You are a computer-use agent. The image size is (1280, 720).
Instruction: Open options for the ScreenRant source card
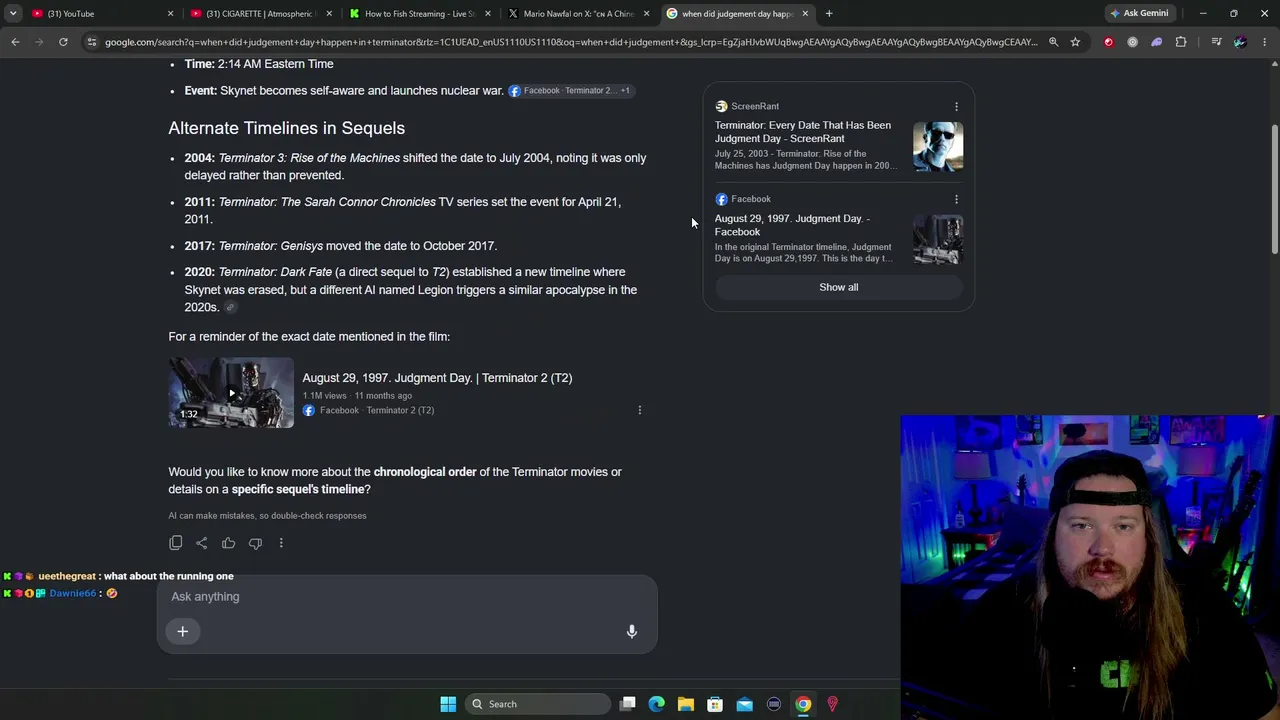coord(956,106)
